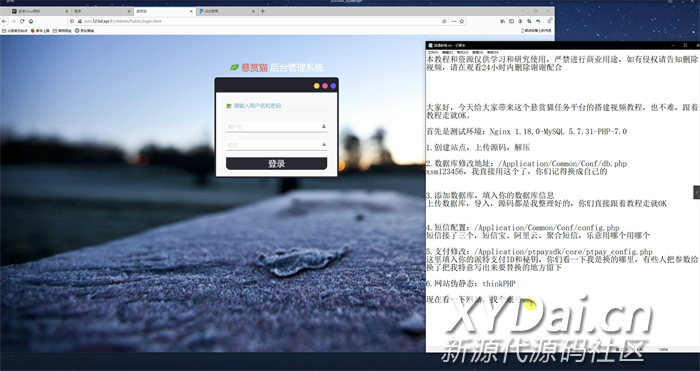Image resolution: width=700 pixels, height=371 pixels.
Task: Click Notepad line with Nginx 1.18.0-MySQL 5.7.31-PHP-7.0
Action: coord(527,132)
